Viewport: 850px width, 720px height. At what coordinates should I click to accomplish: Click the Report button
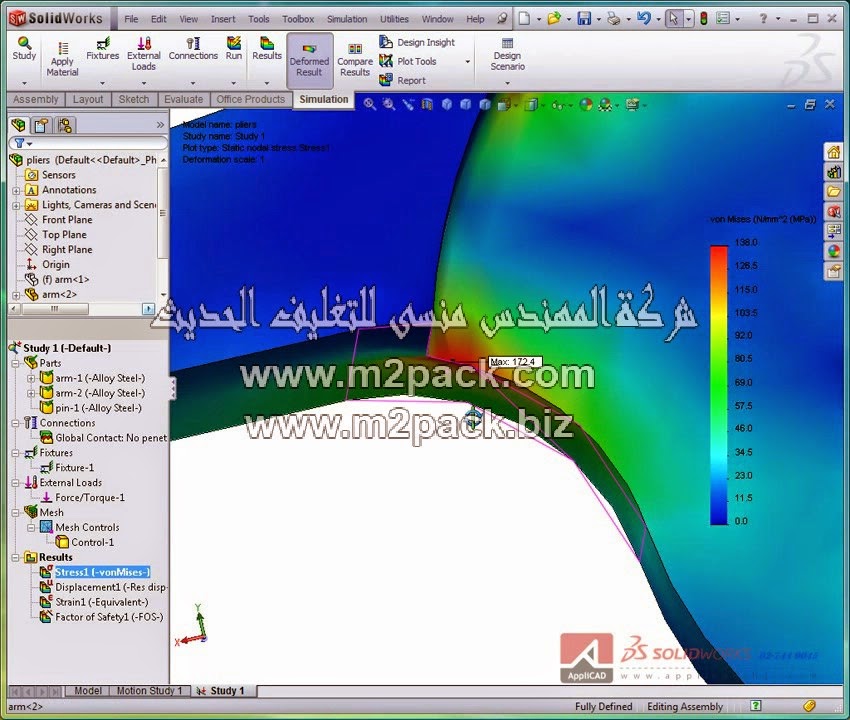[x=402, y=81]
